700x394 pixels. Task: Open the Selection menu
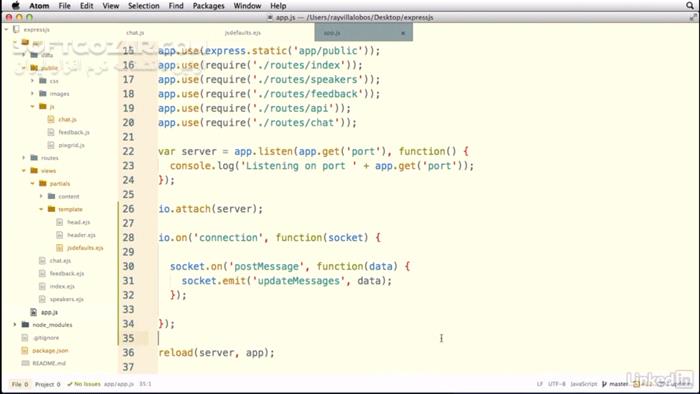click(x=144, y=6)
